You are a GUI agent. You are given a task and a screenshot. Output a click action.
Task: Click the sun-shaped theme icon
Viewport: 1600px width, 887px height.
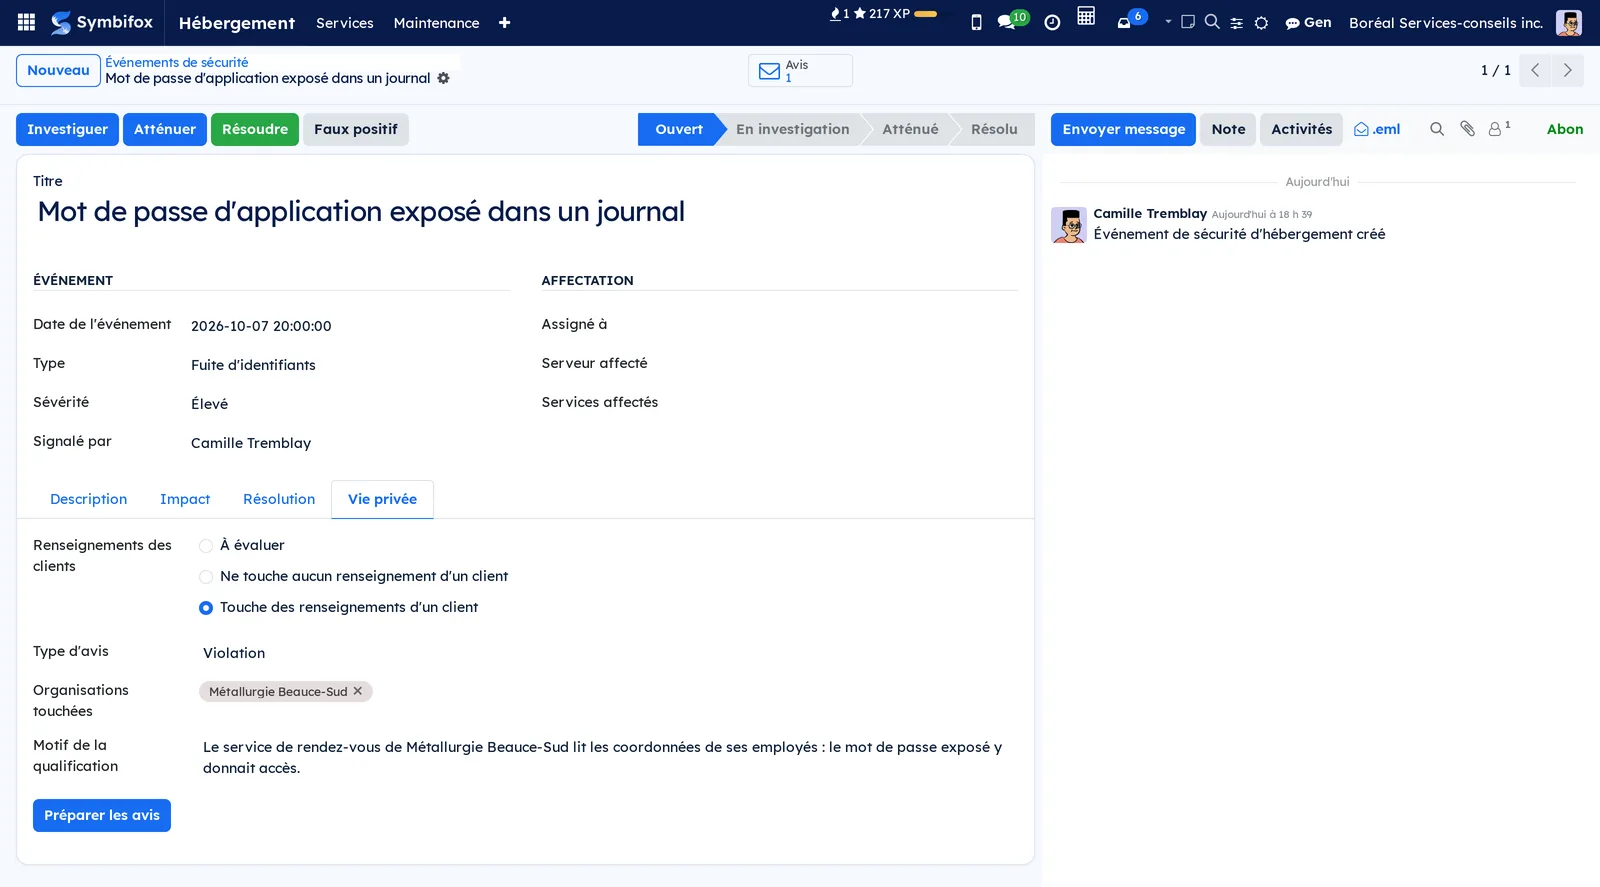[1261, 23]
